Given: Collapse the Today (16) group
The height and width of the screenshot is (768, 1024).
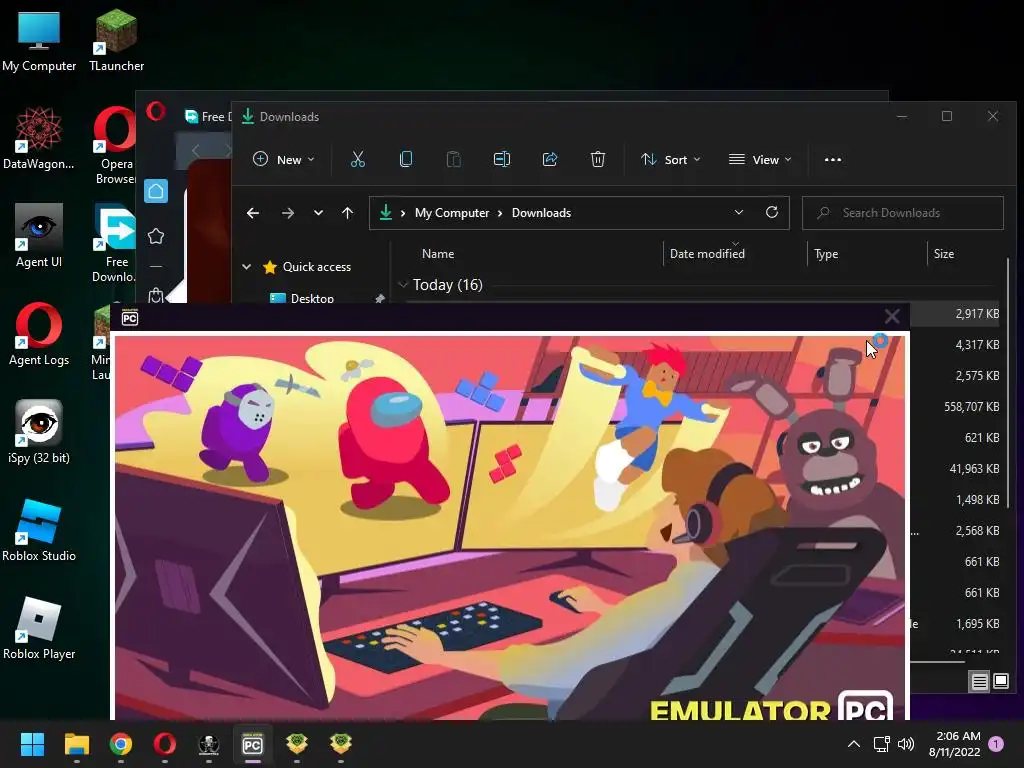Looking at the screenshot, I should pyautogui.click(x=403, y=285).
